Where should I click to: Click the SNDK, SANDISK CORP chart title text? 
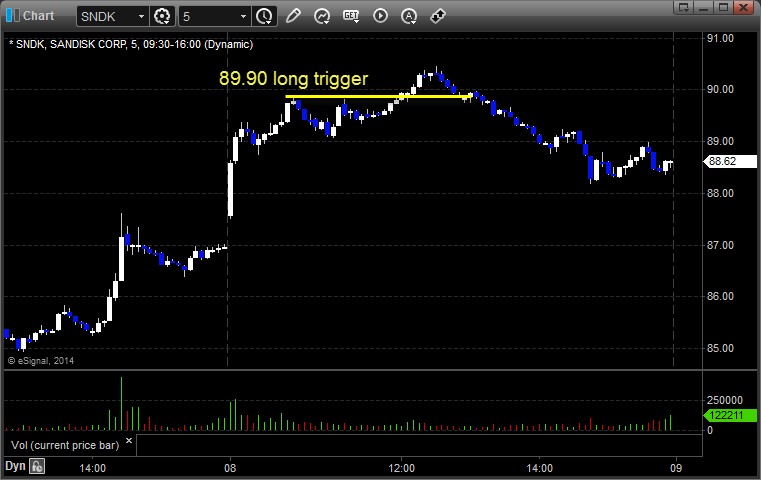(131, 45)
